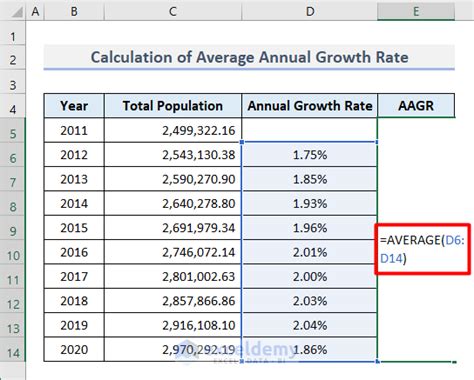Image resolution: width=474 pixels, height=380 pixels.
Task: Select column C header
Action: pyautogui.click(x=173, y=11)
